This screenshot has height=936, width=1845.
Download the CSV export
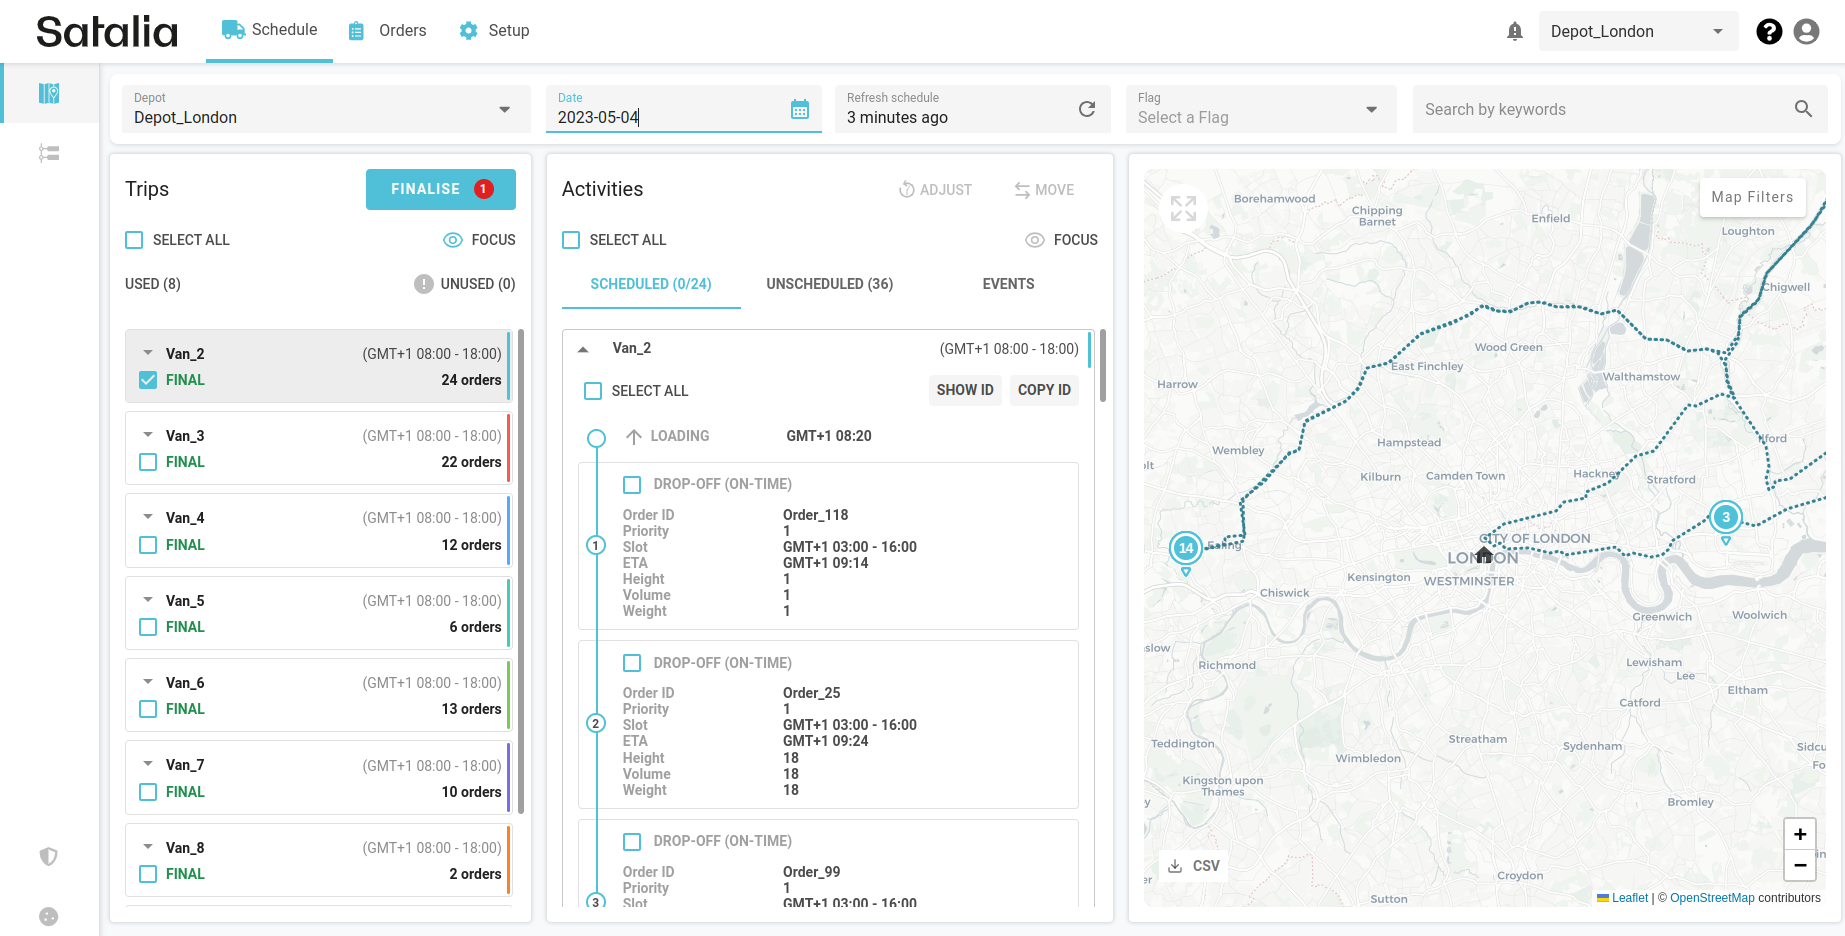click(1193, 866)
